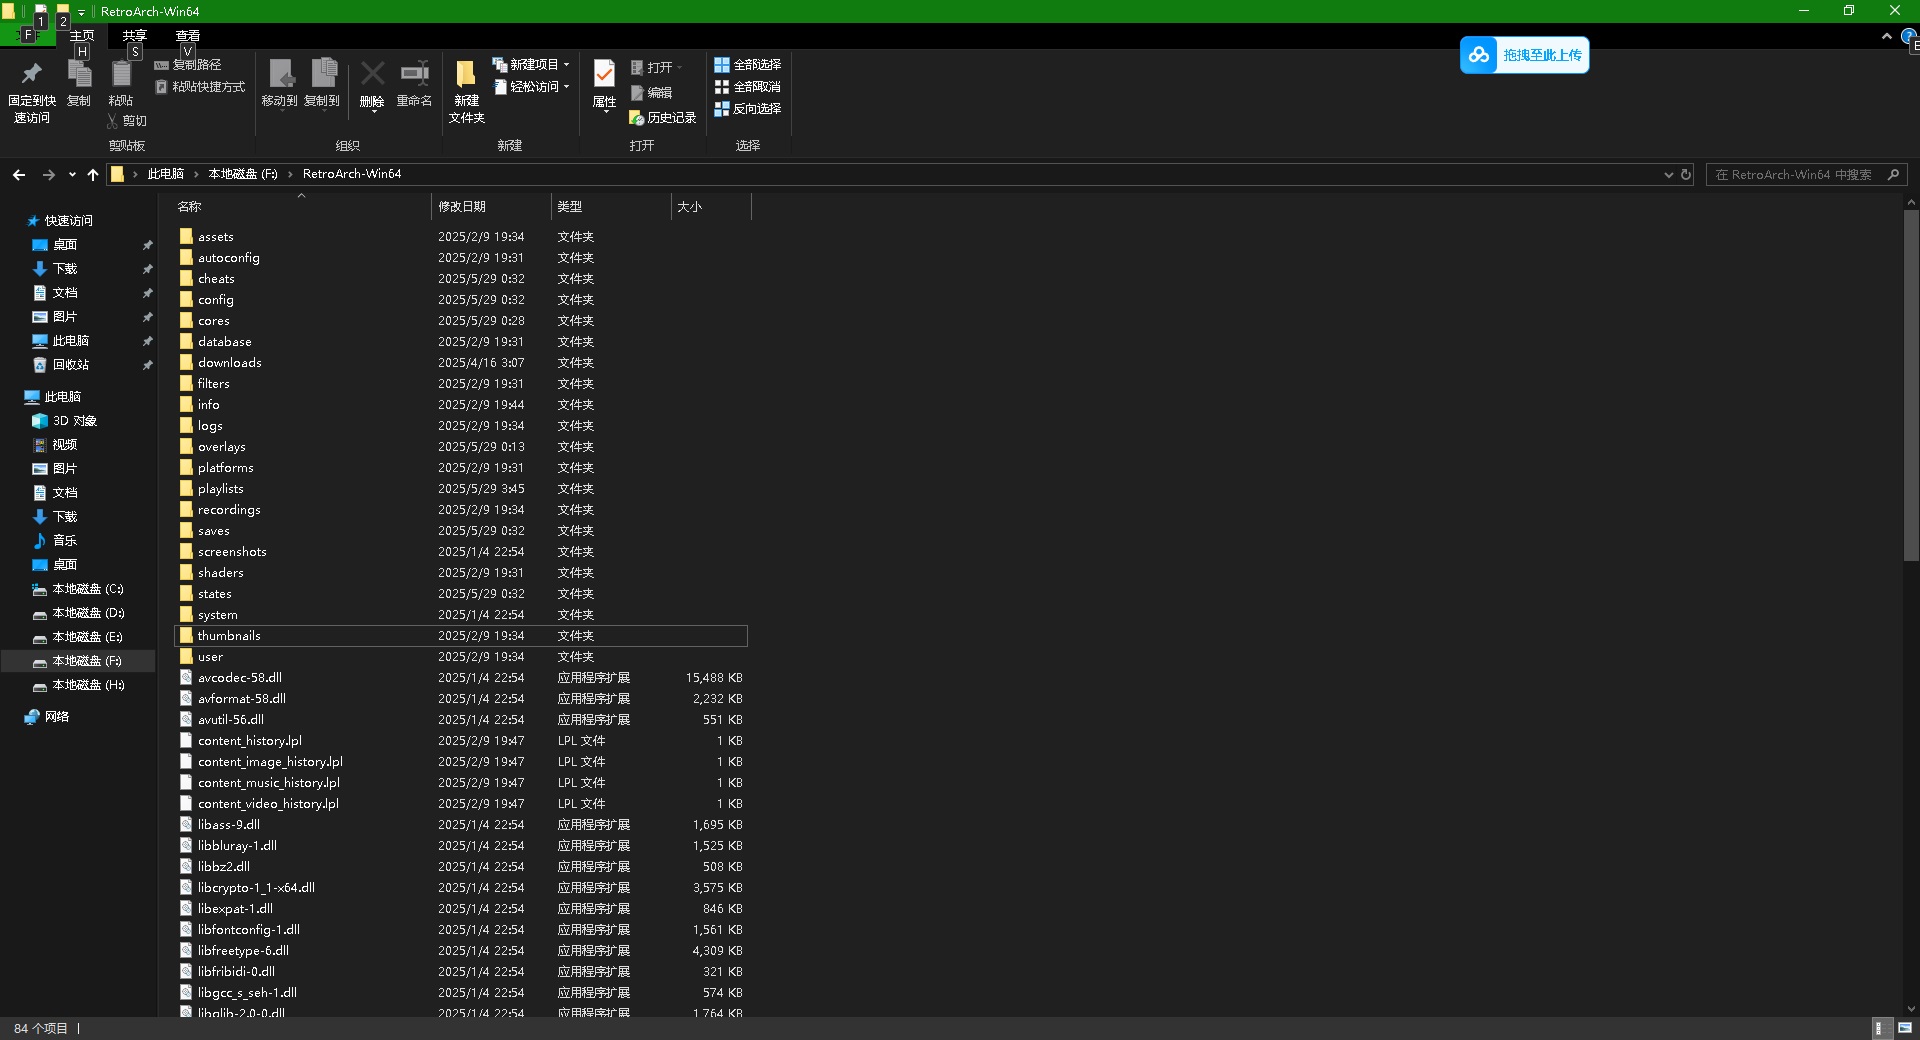Click the search magnifier icon
Image resolution: width=1920 pixels, height=1040 pixels.
(1893, 175)
